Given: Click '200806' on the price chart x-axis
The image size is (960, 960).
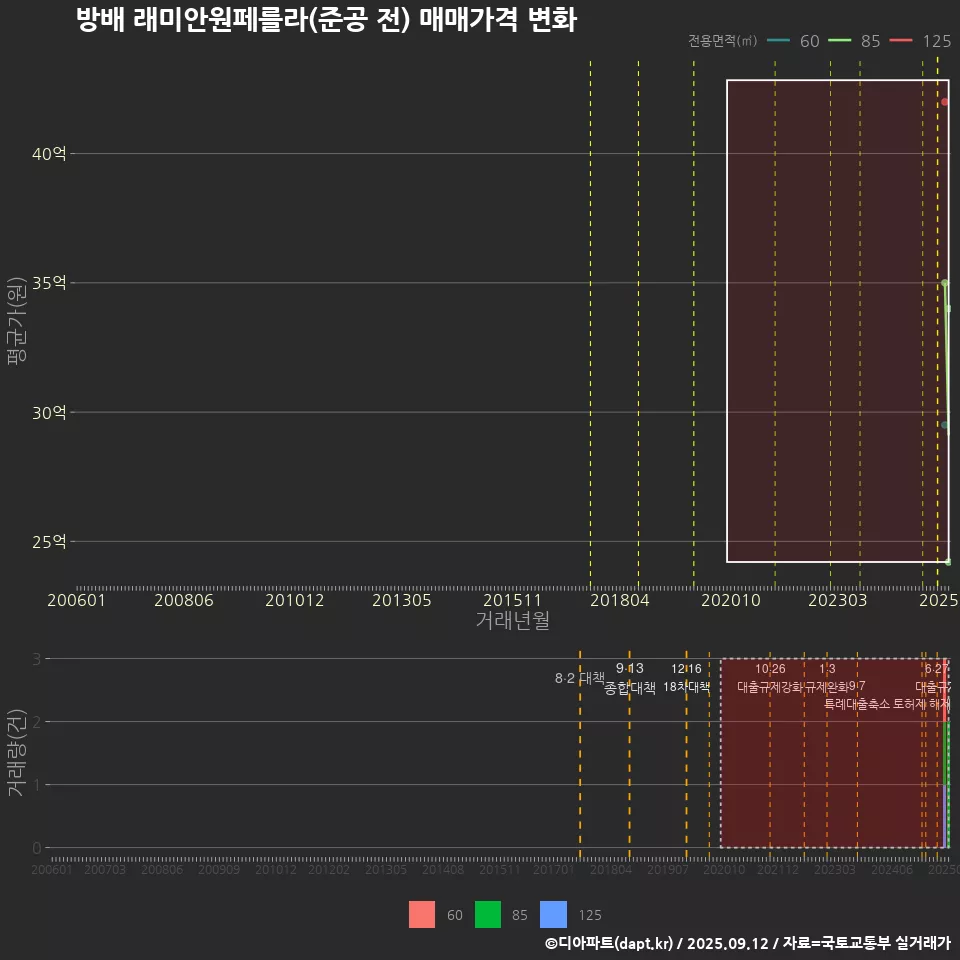Looking at the screenshot, I should pos(184,600).
